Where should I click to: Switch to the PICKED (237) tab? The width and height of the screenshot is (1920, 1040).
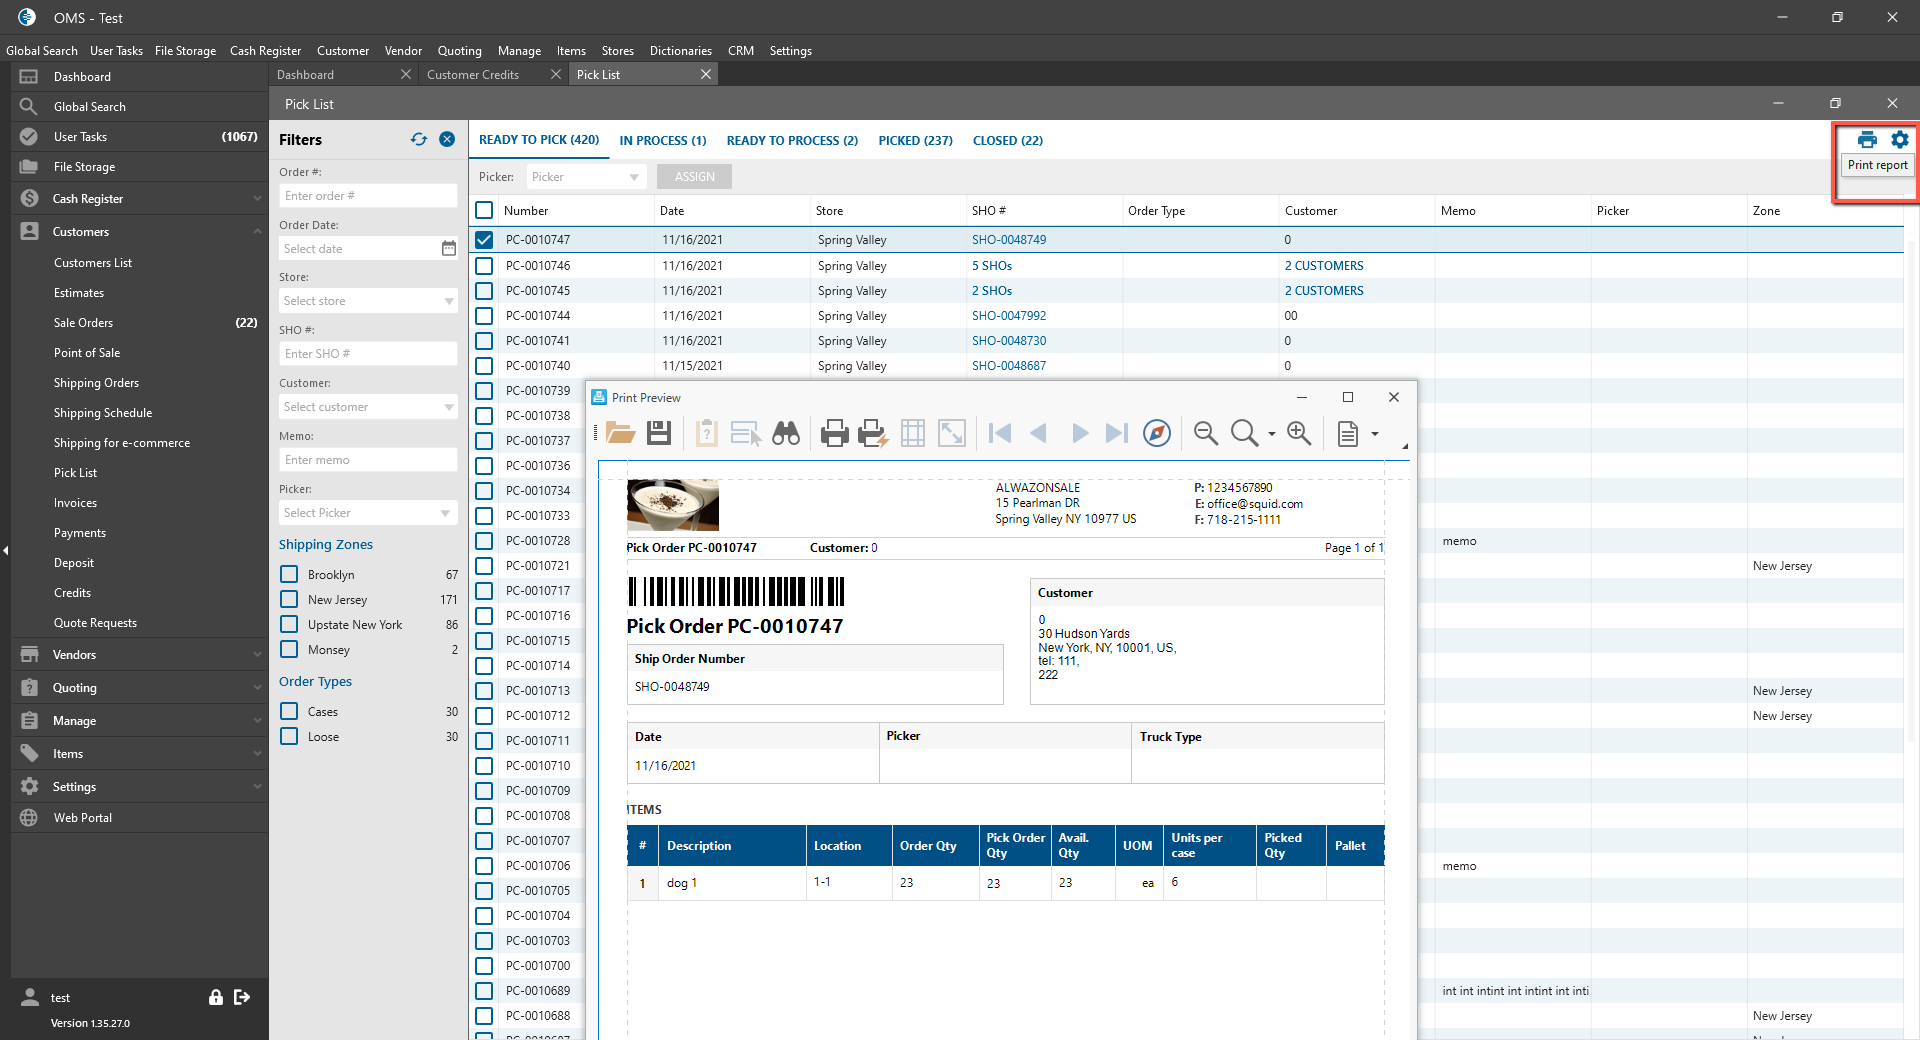pyautogui.click(x=915, y=141)
